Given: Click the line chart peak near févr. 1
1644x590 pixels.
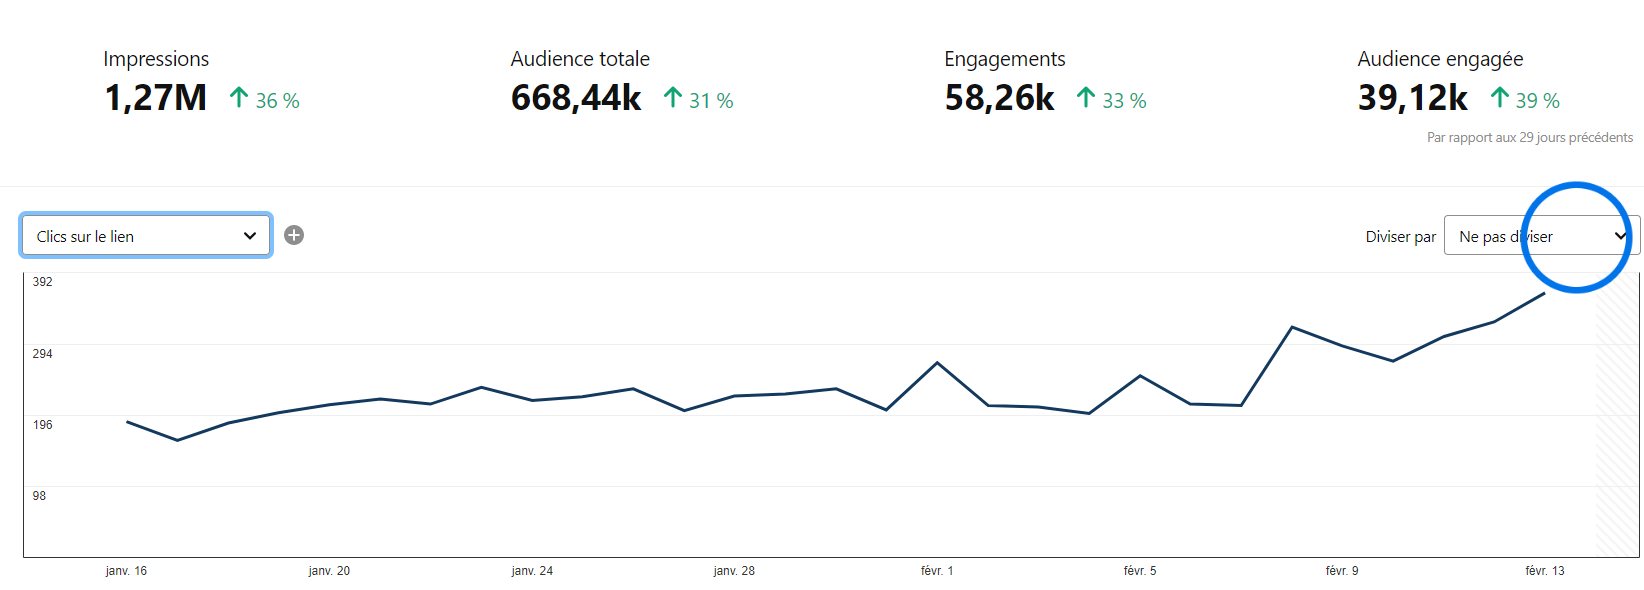Looking at the screenshot, I should [x=937, y=362].
